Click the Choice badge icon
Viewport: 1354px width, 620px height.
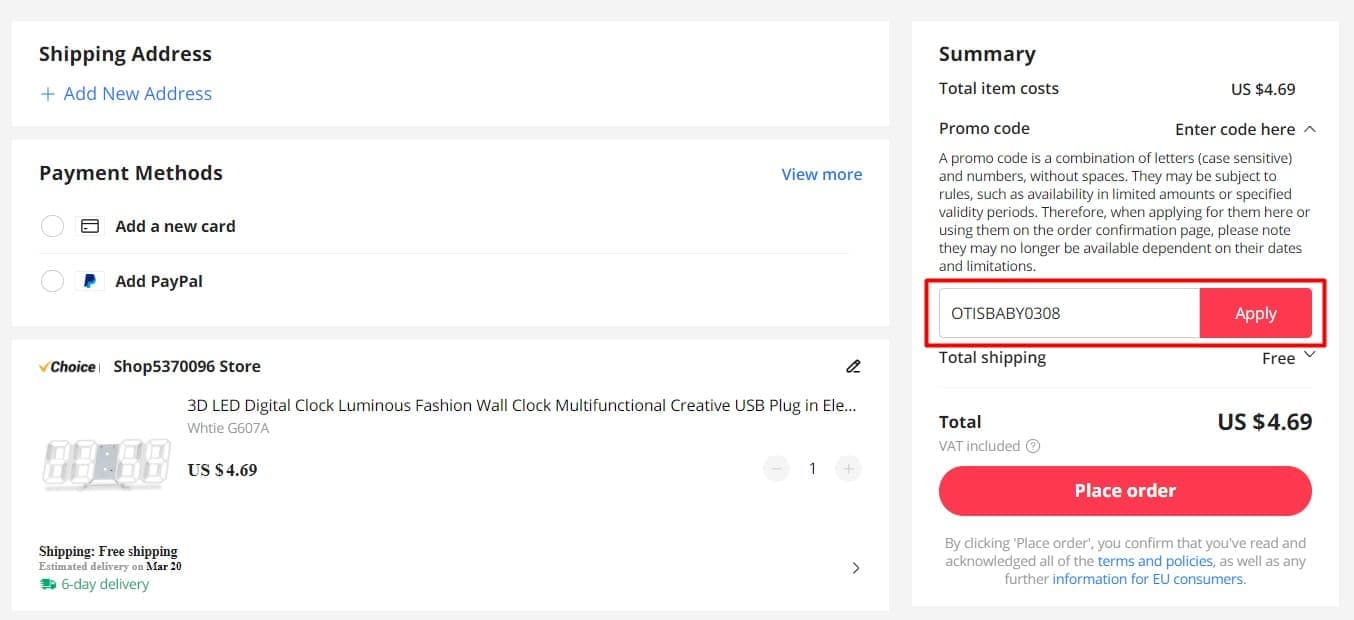68,367
